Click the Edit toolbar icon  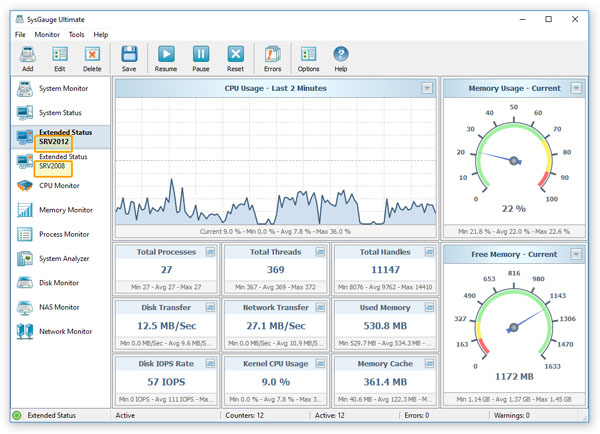coord(60,59)
